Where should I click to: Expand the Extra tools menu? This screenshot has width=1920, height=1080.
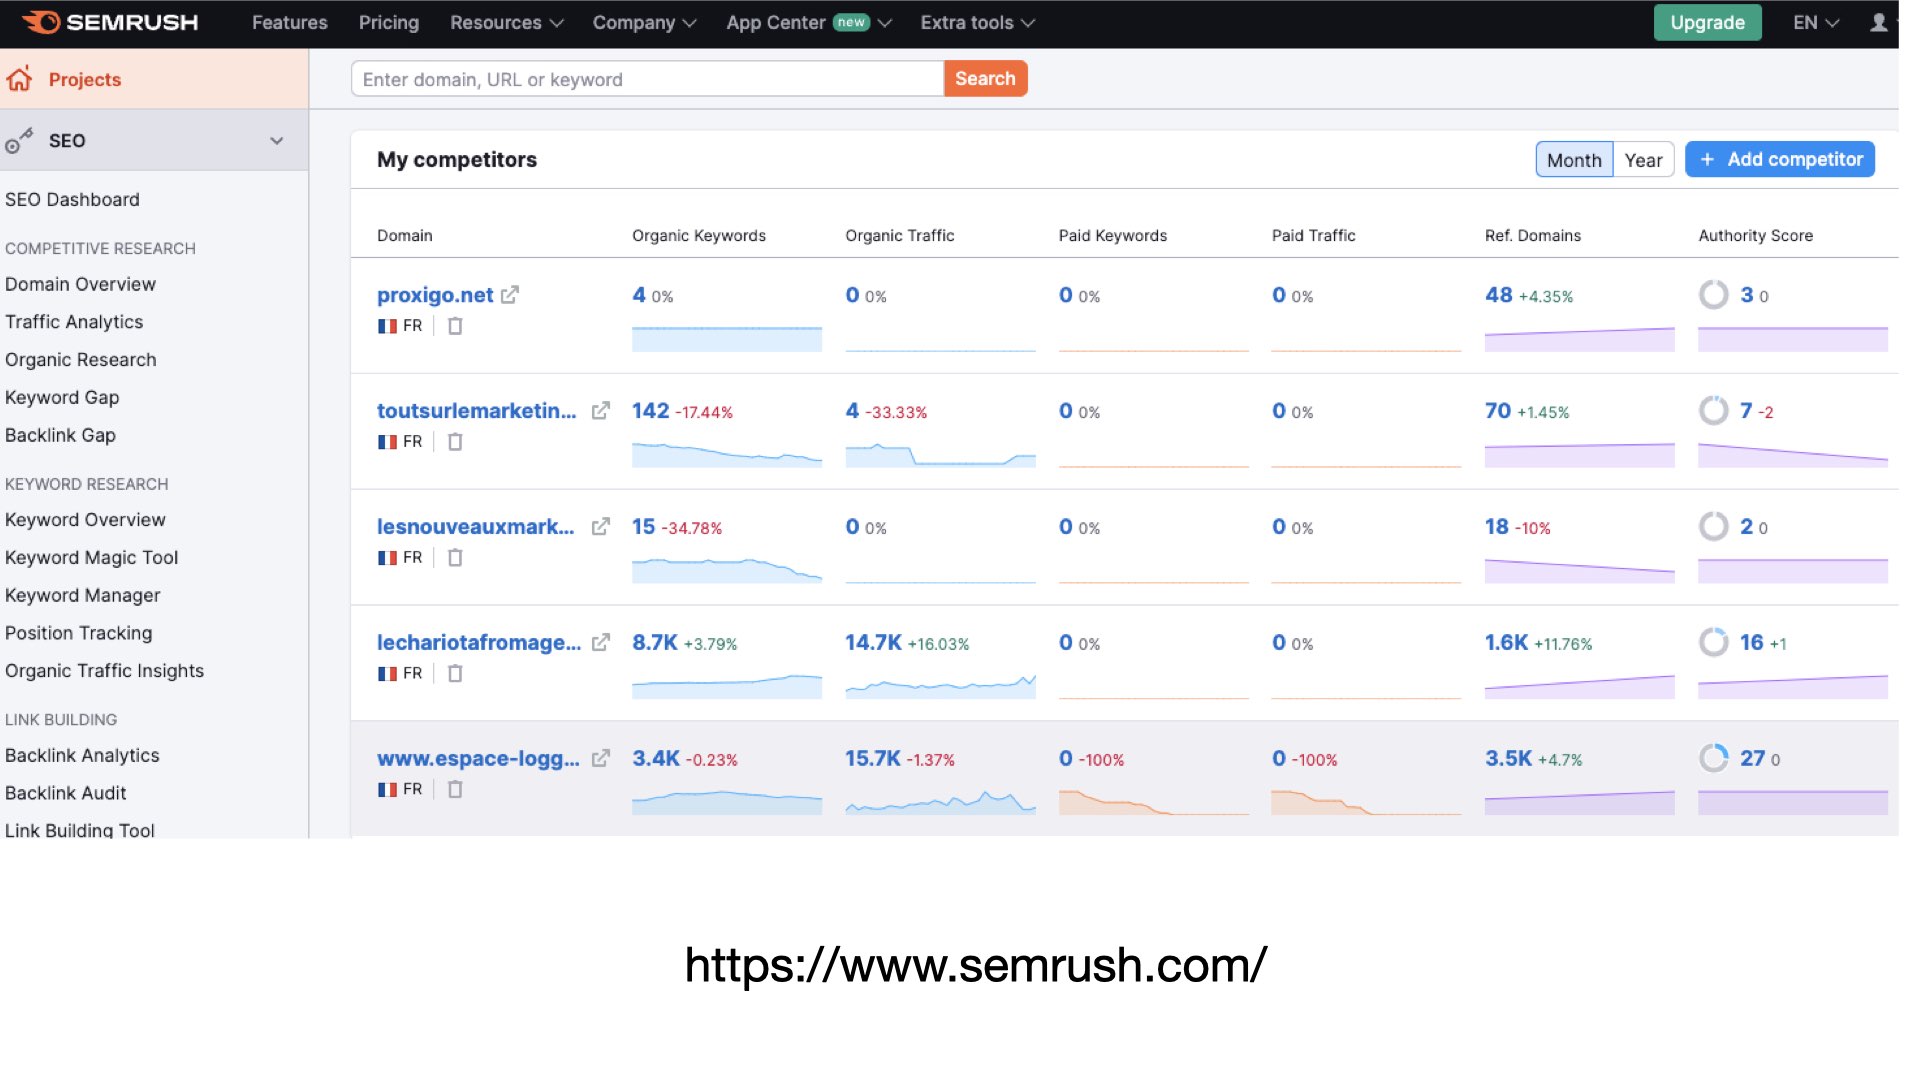(977, 22)
